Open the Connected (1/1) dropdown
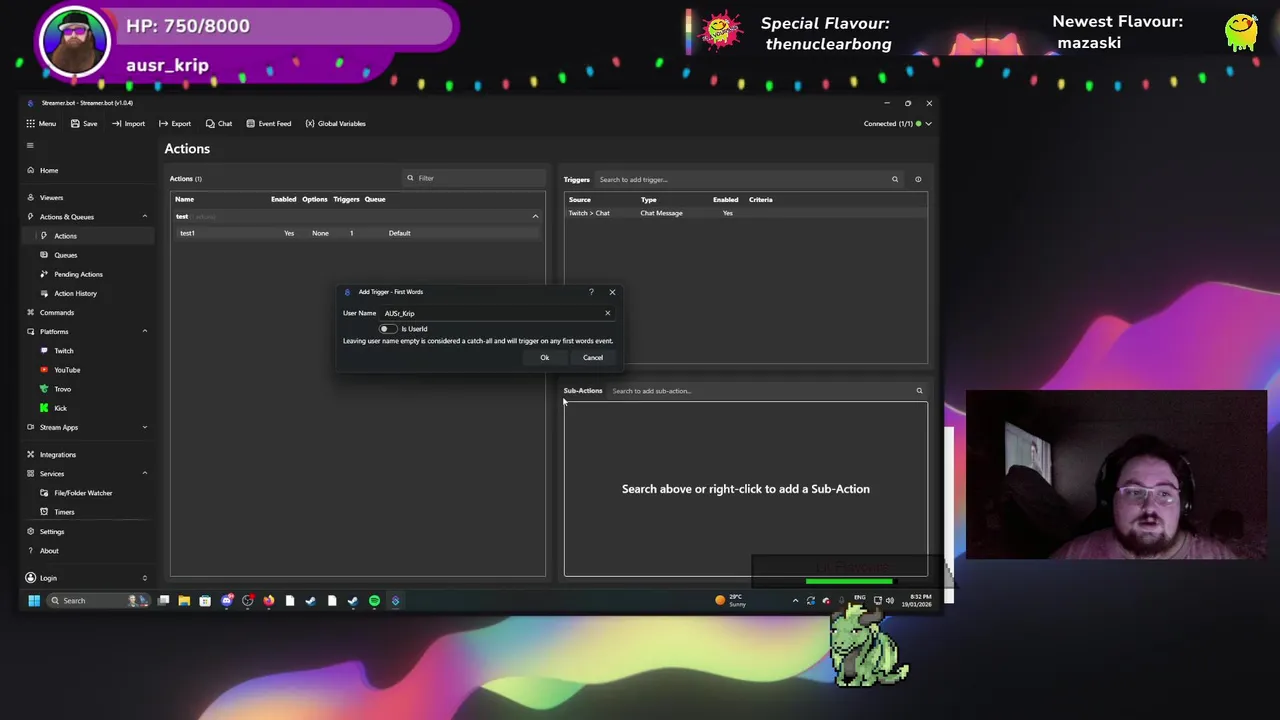Viewport: 1280px width, 720px height. (898, 123)
